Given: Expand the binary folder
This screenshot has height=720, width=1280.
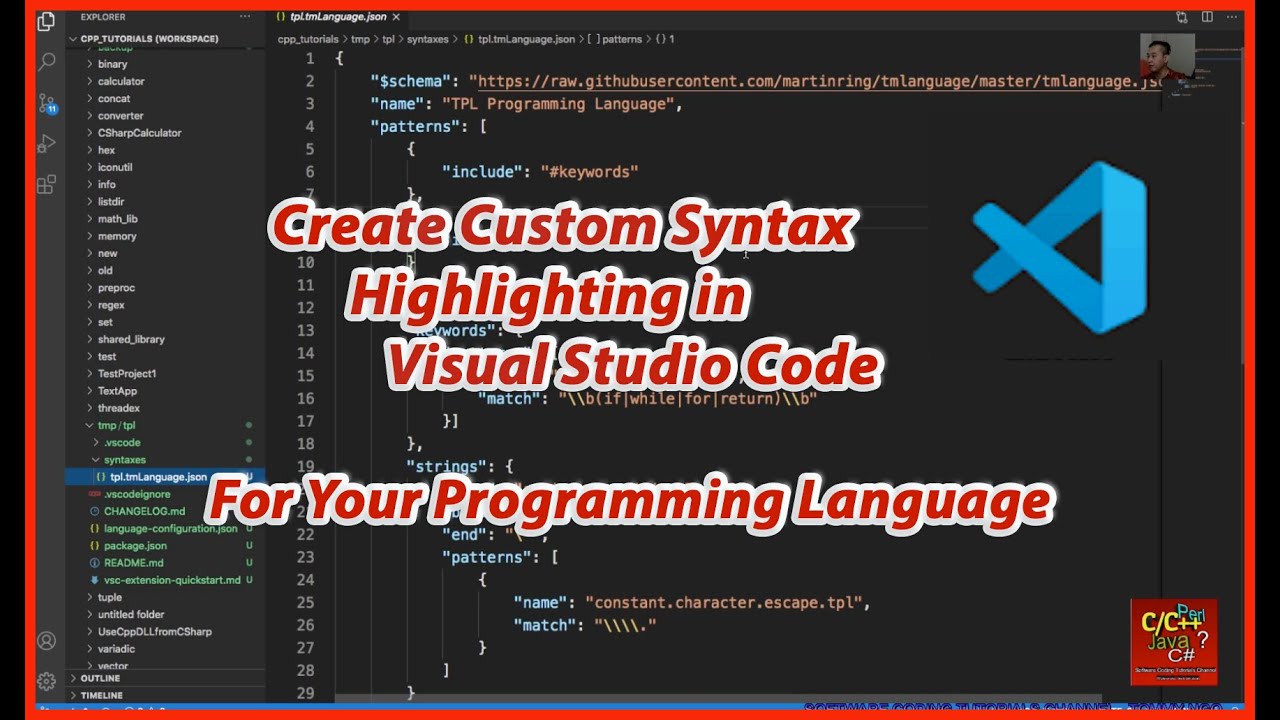Looking at the screenshot, I should coord(90,64).
